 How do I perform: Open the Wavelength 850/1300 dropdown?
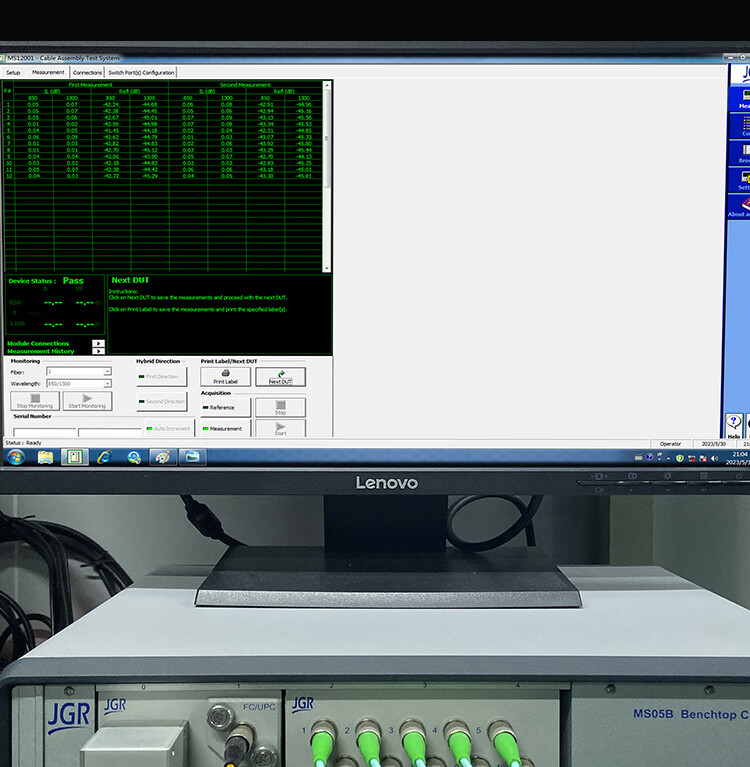point(107,384)
